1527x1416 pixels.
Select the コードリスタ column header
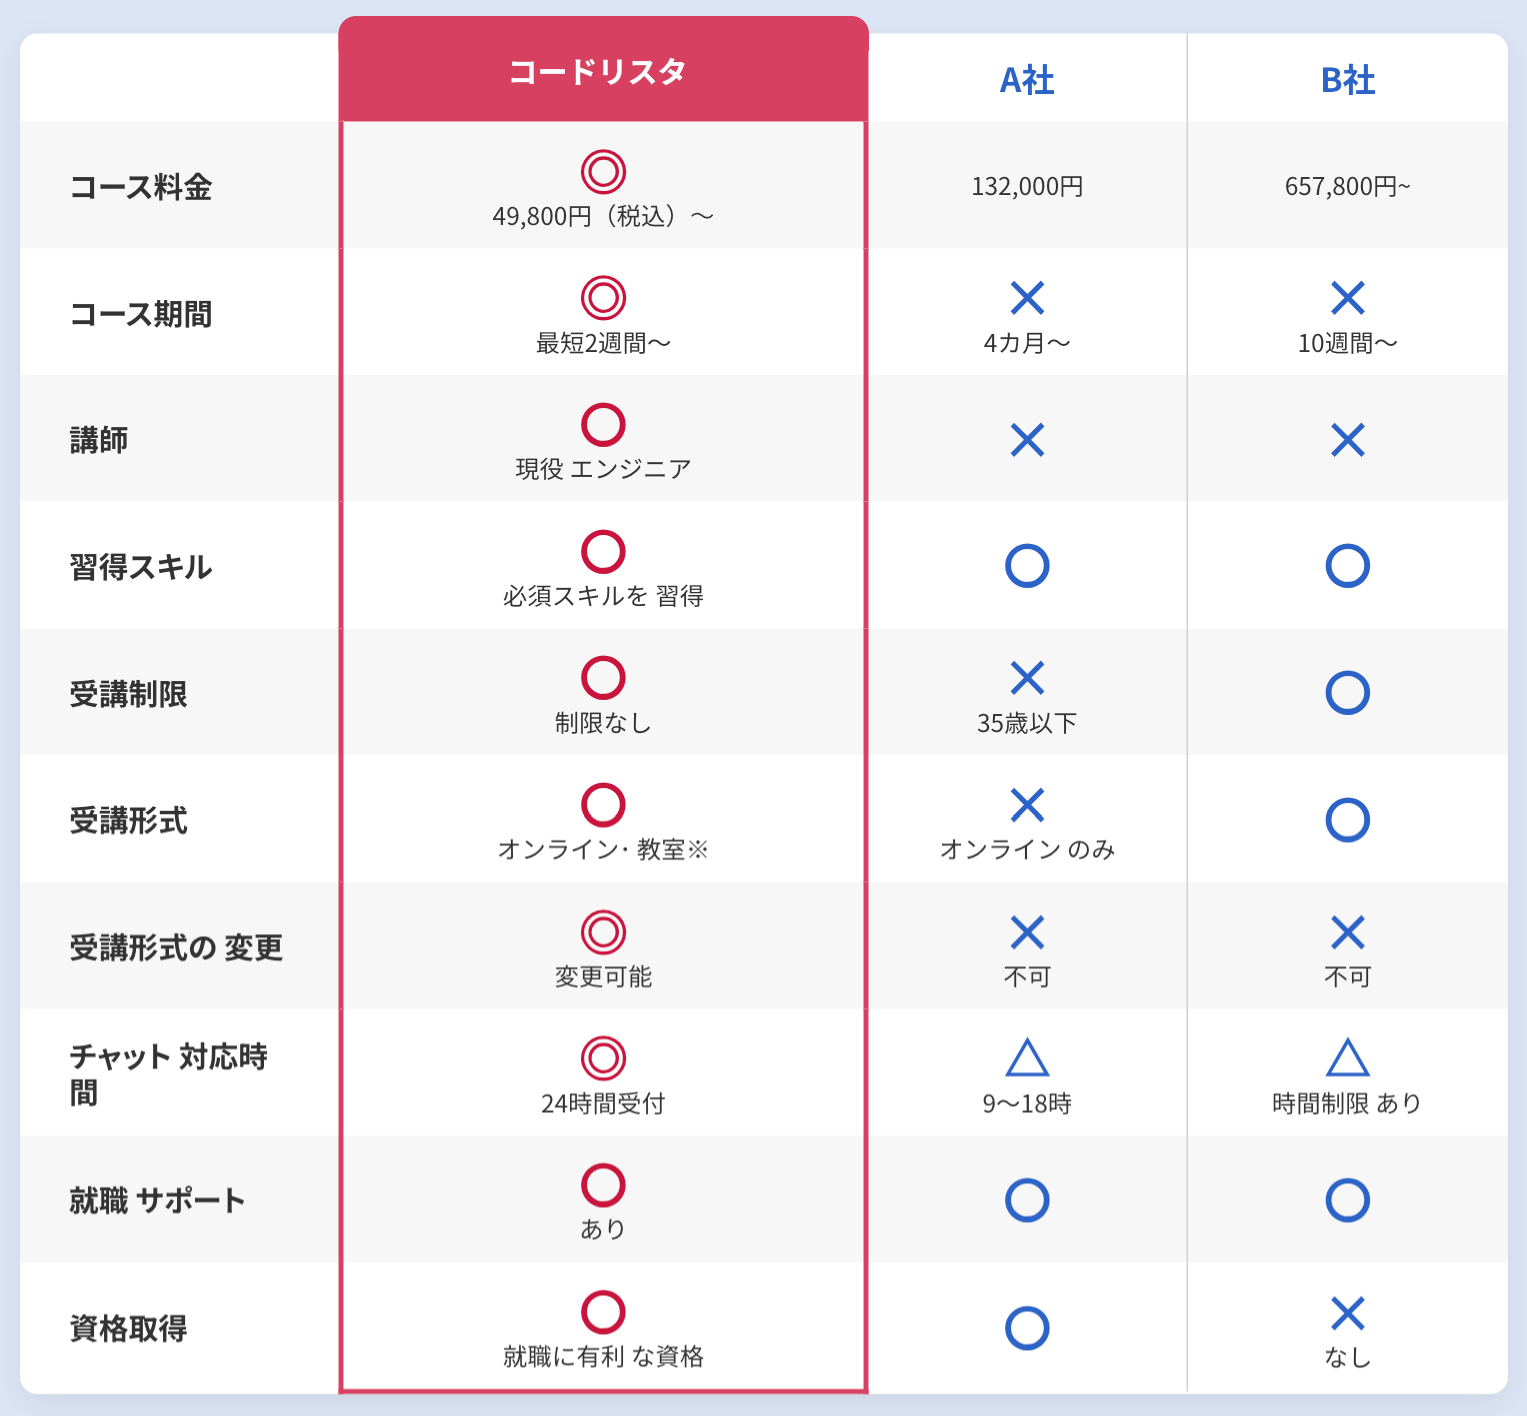[x=598, y=72]
